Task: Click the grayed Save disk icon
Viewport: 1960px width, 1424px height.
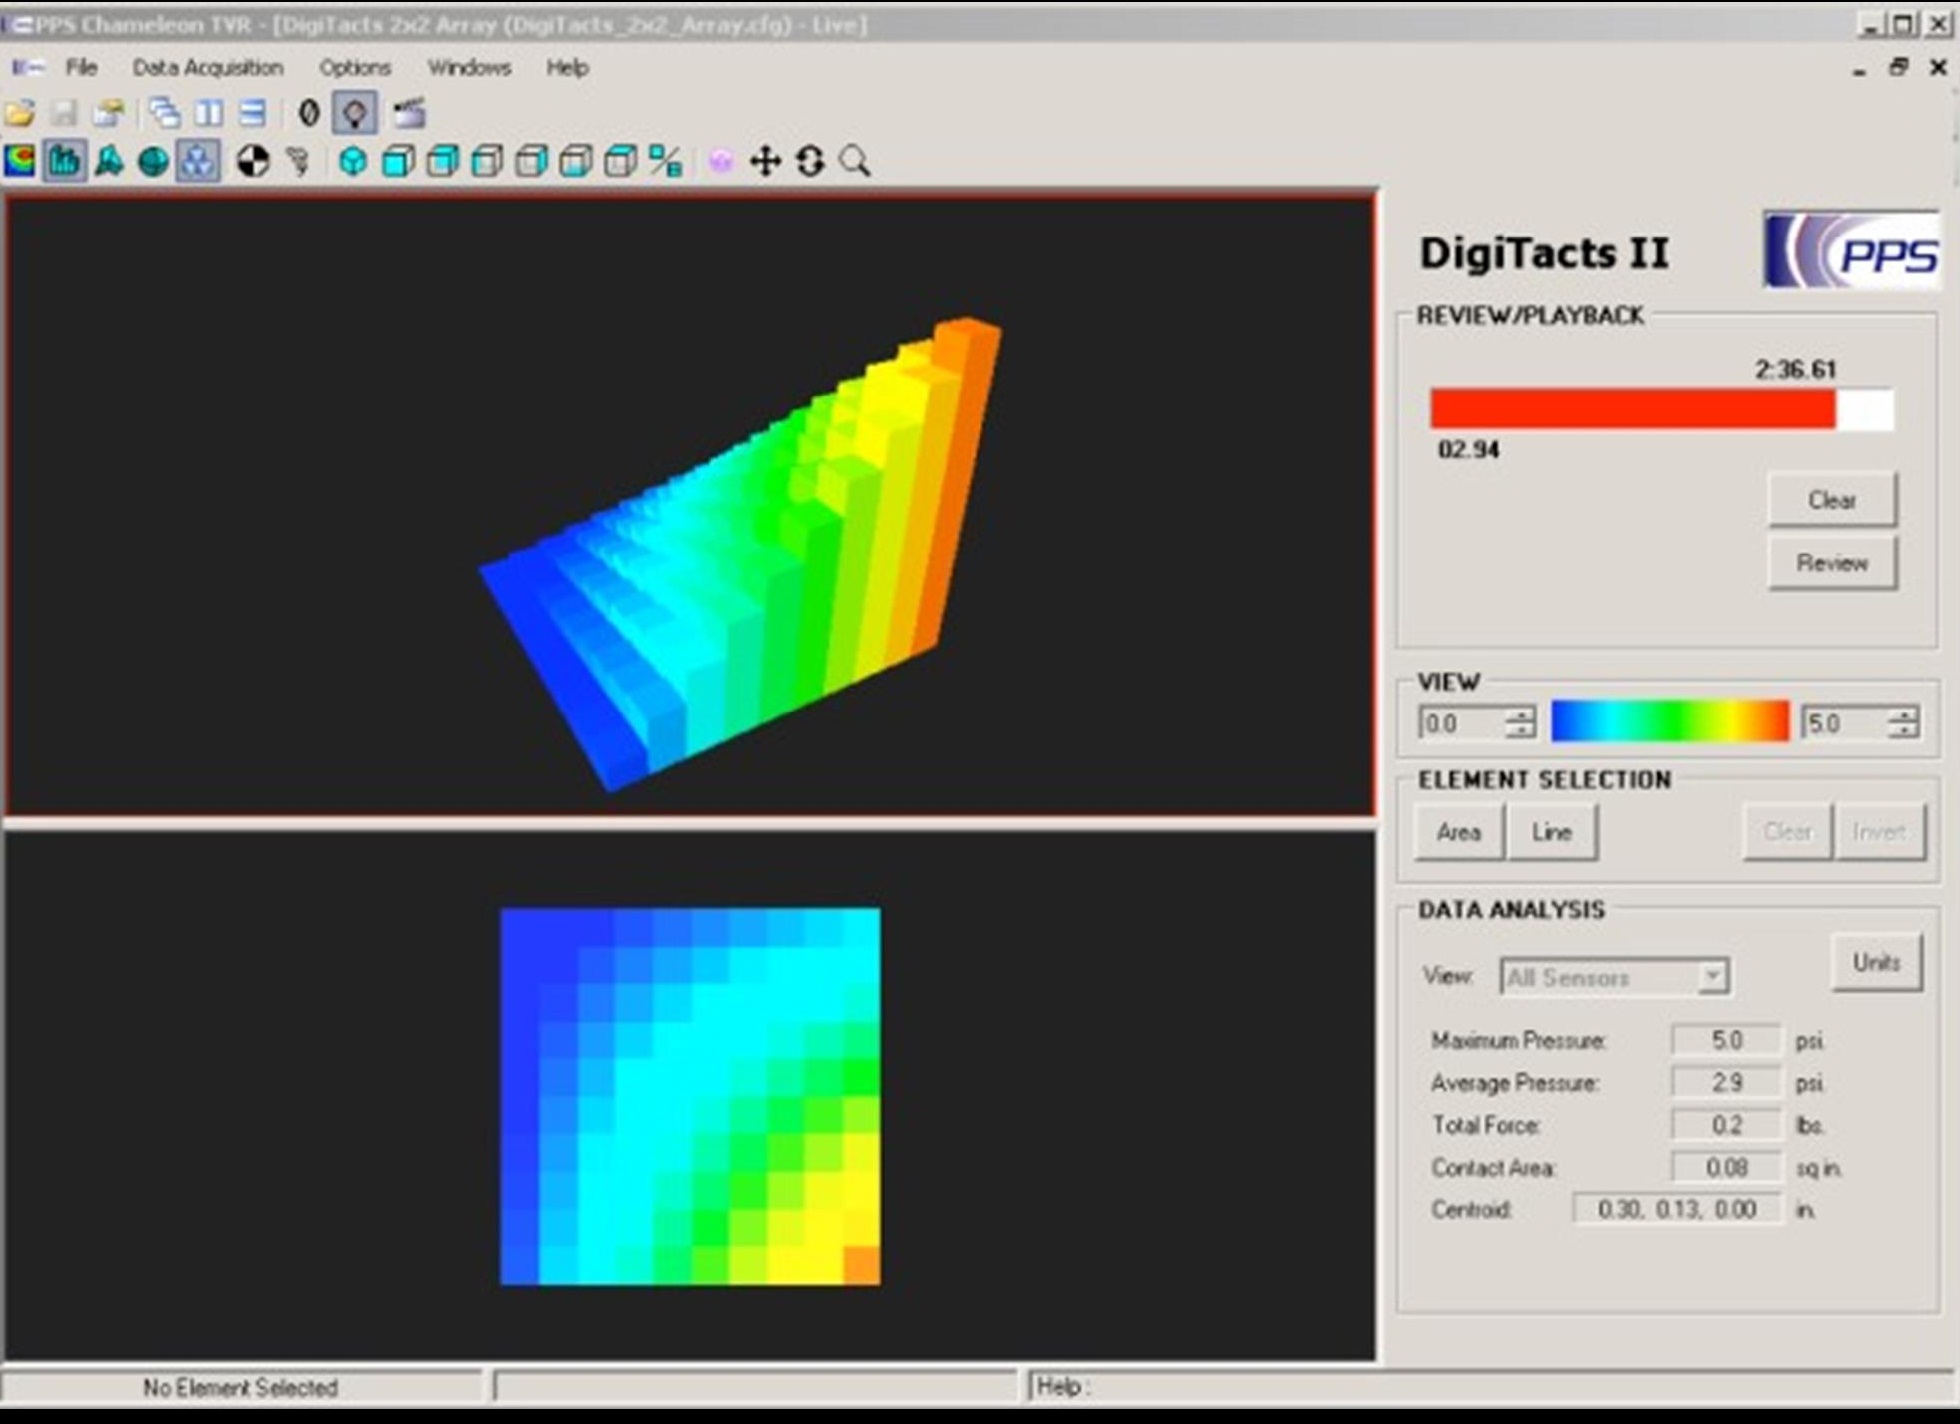Action: [x=64, y=113]
